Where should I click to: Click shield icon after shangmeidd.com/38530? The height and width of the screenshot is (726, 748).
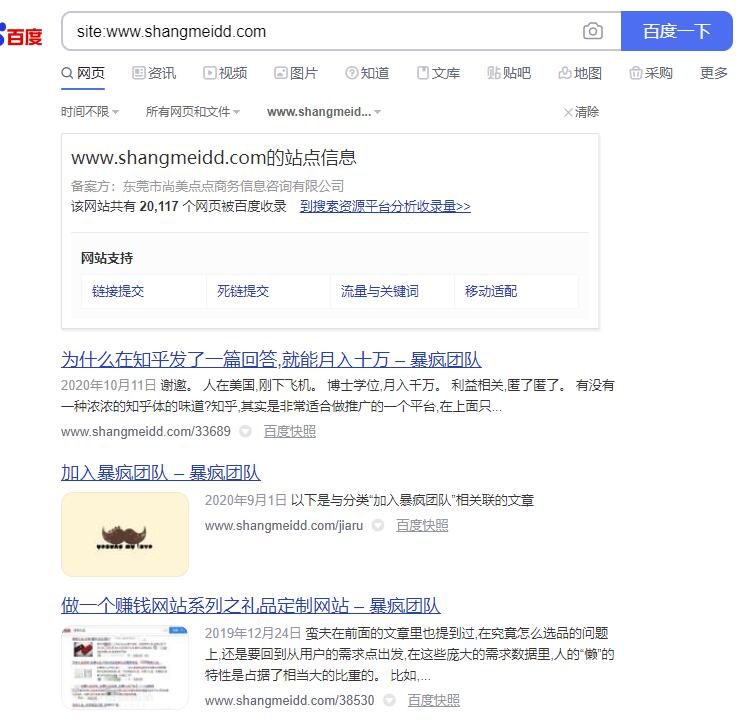[x=389, y=700]
